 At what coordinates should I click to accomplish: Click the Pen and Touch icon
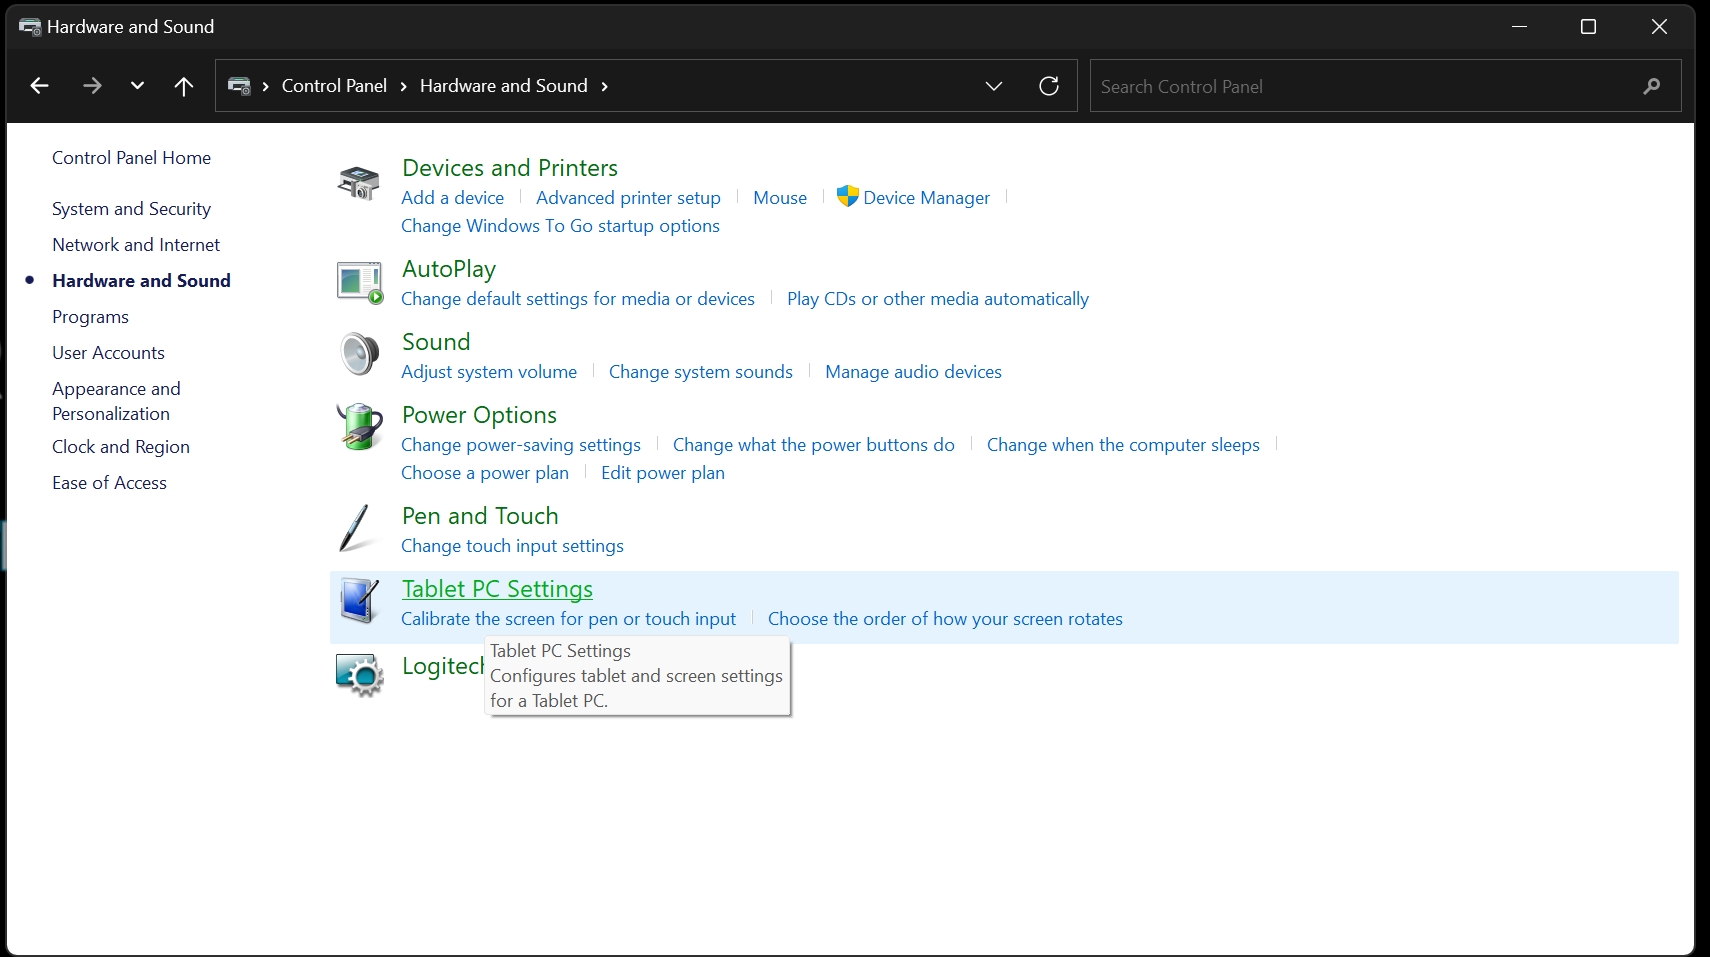[355, 528]
